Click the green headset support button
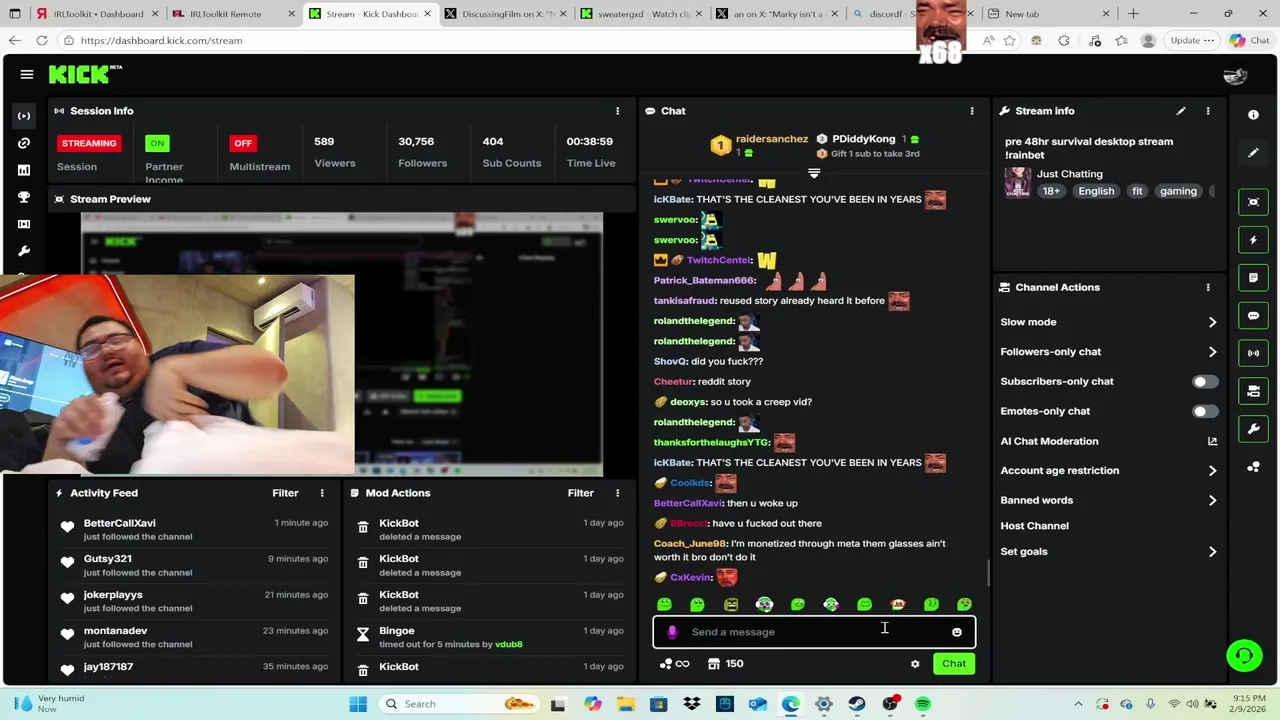Viewport: 1280px width, 720px height. [1244, 656]
